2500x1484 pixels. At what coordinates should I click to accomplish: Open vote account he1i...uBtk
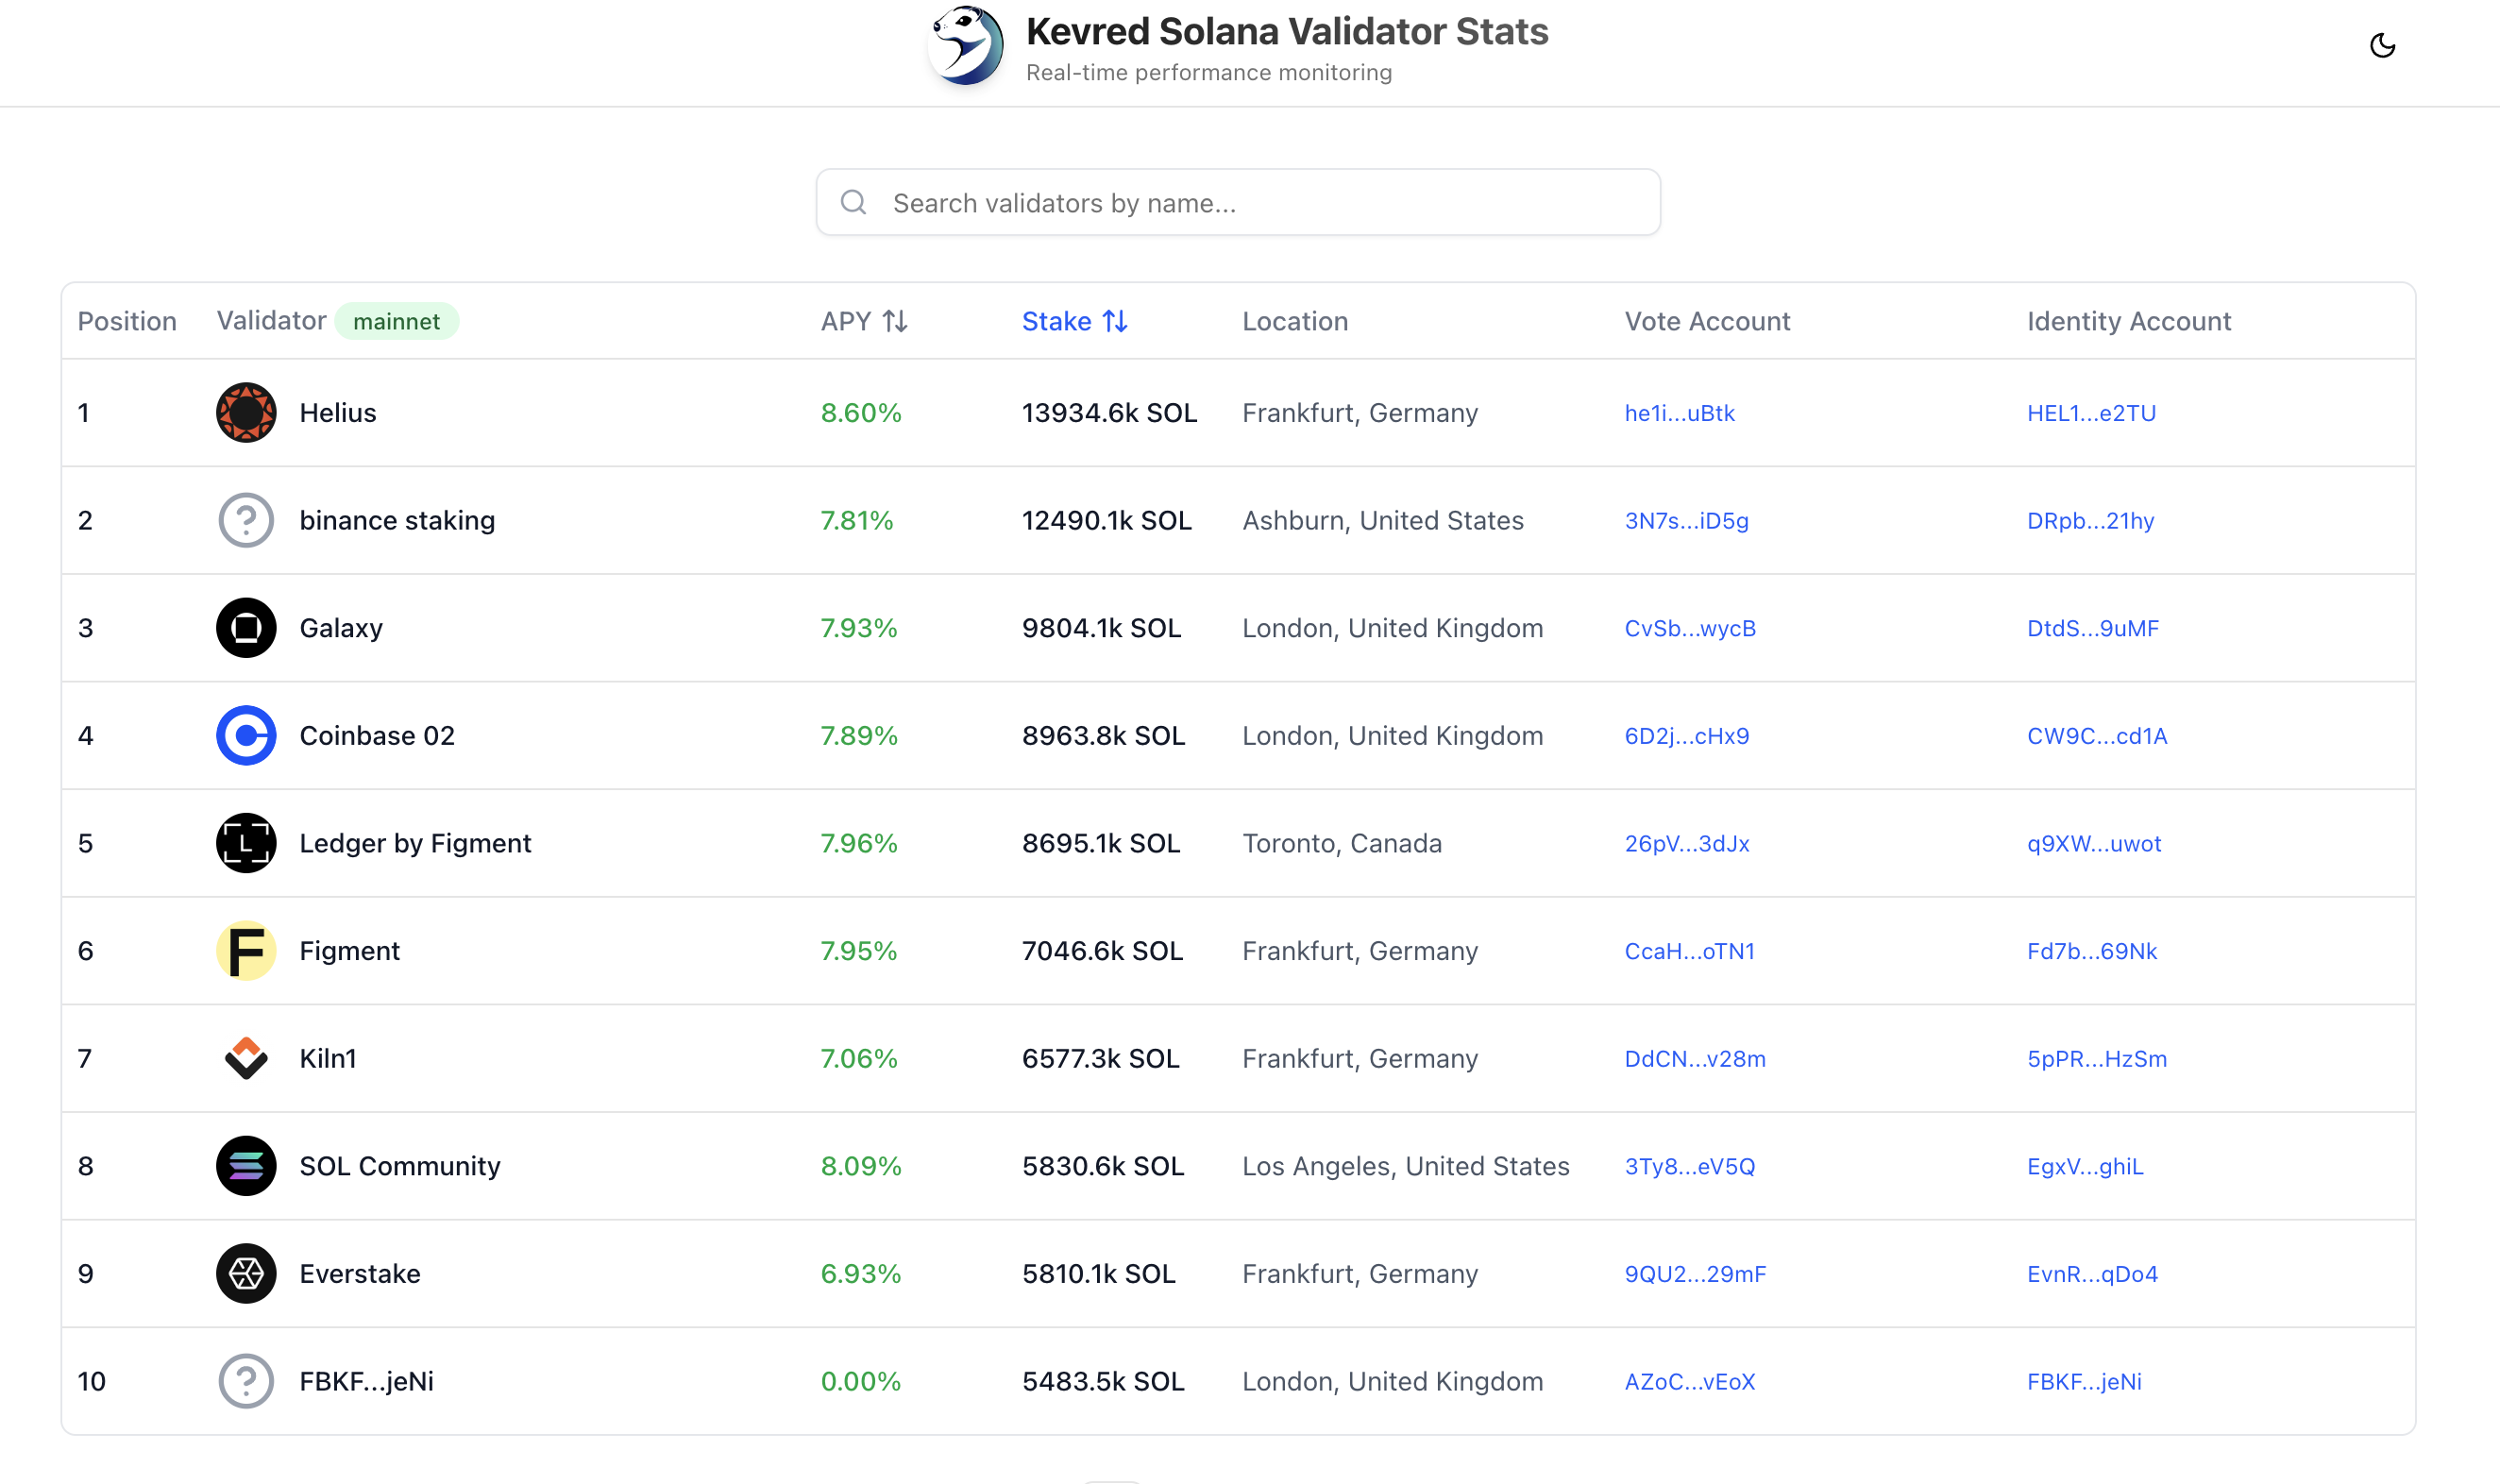click(1679, 413)
